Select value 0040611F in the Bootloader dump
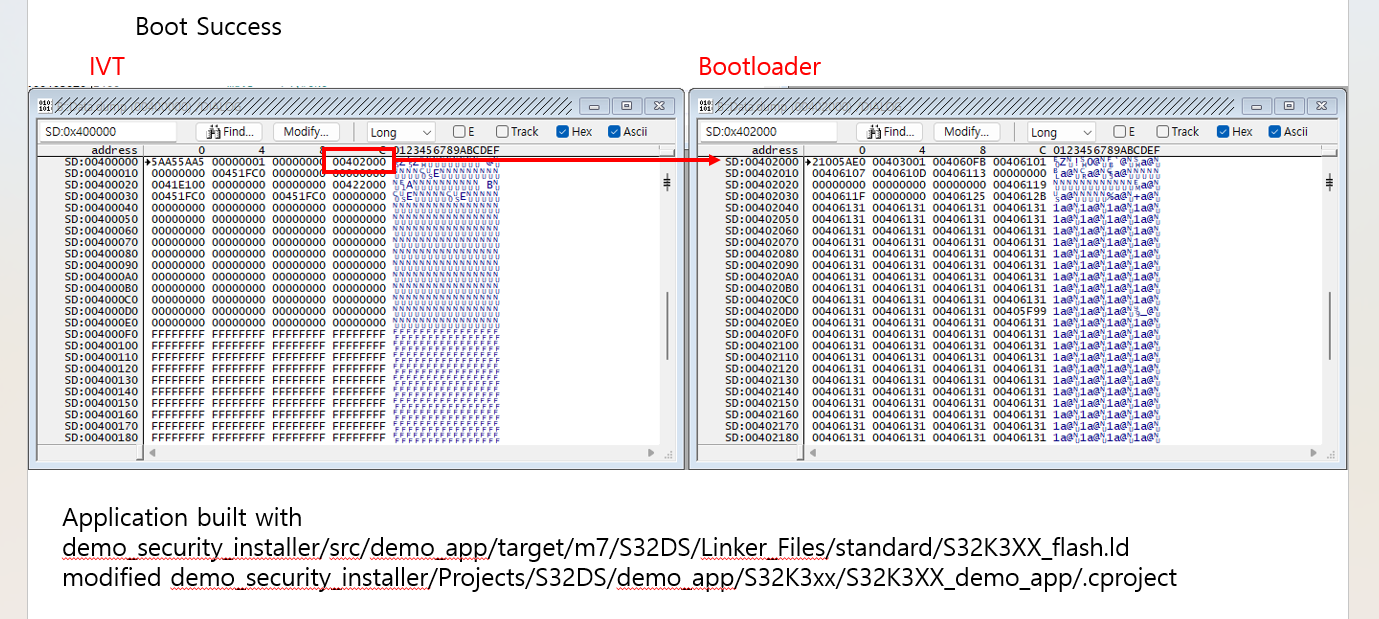Screen dimensions: 1379x619 838,196
